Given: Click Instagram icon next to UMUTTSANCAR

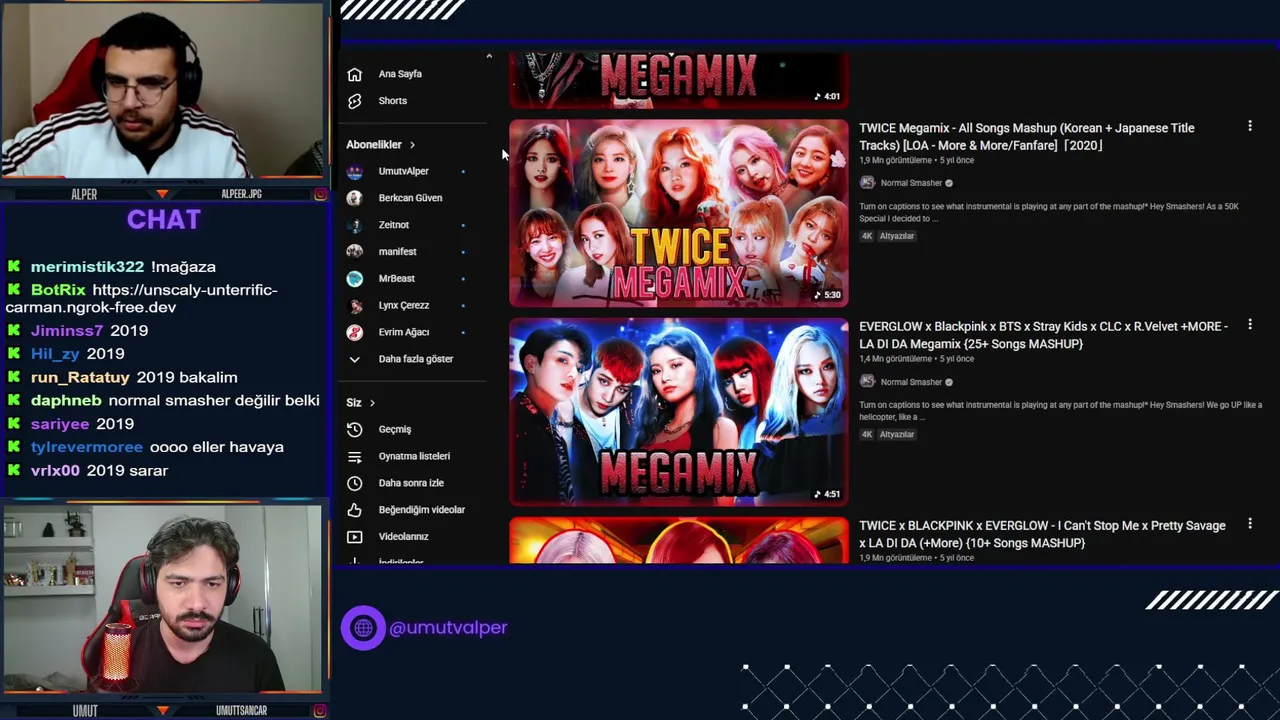Looking at the screenshot, I should pyautogui.click(x=320, y=711).
